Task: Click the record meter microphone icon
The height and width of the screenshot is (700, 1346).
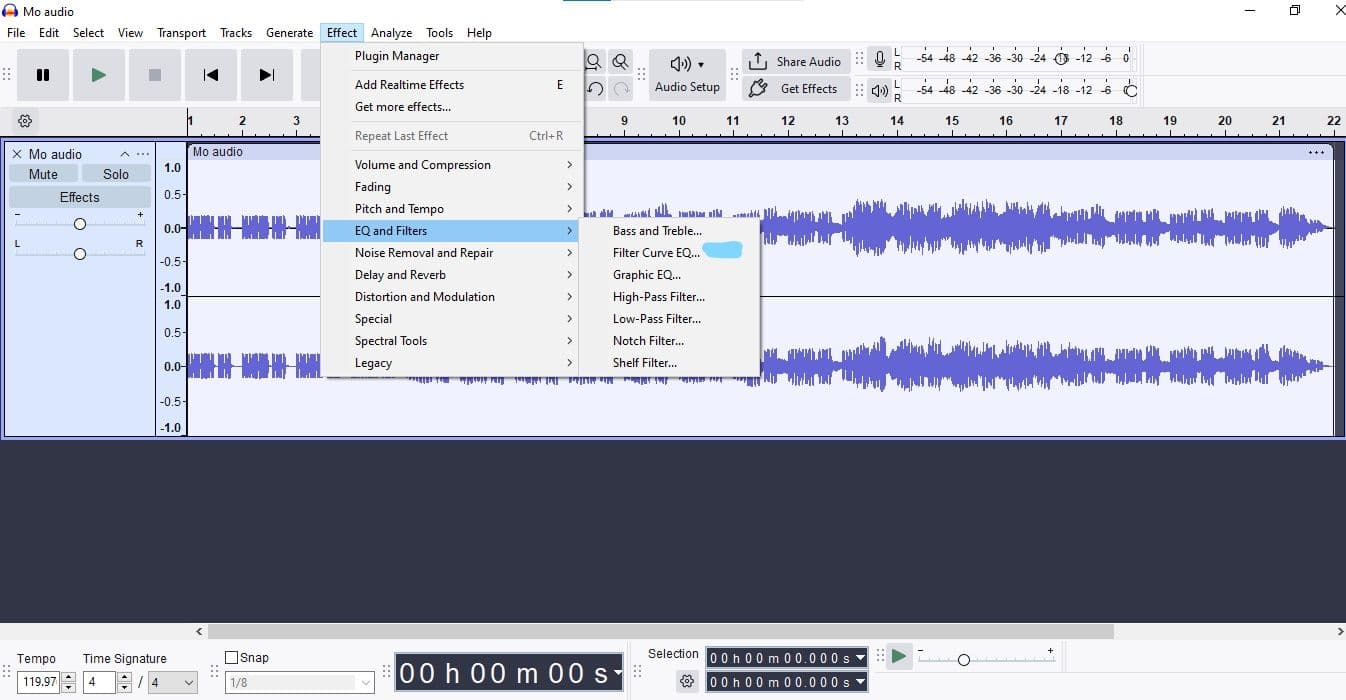Action: [x=880, y=59]
